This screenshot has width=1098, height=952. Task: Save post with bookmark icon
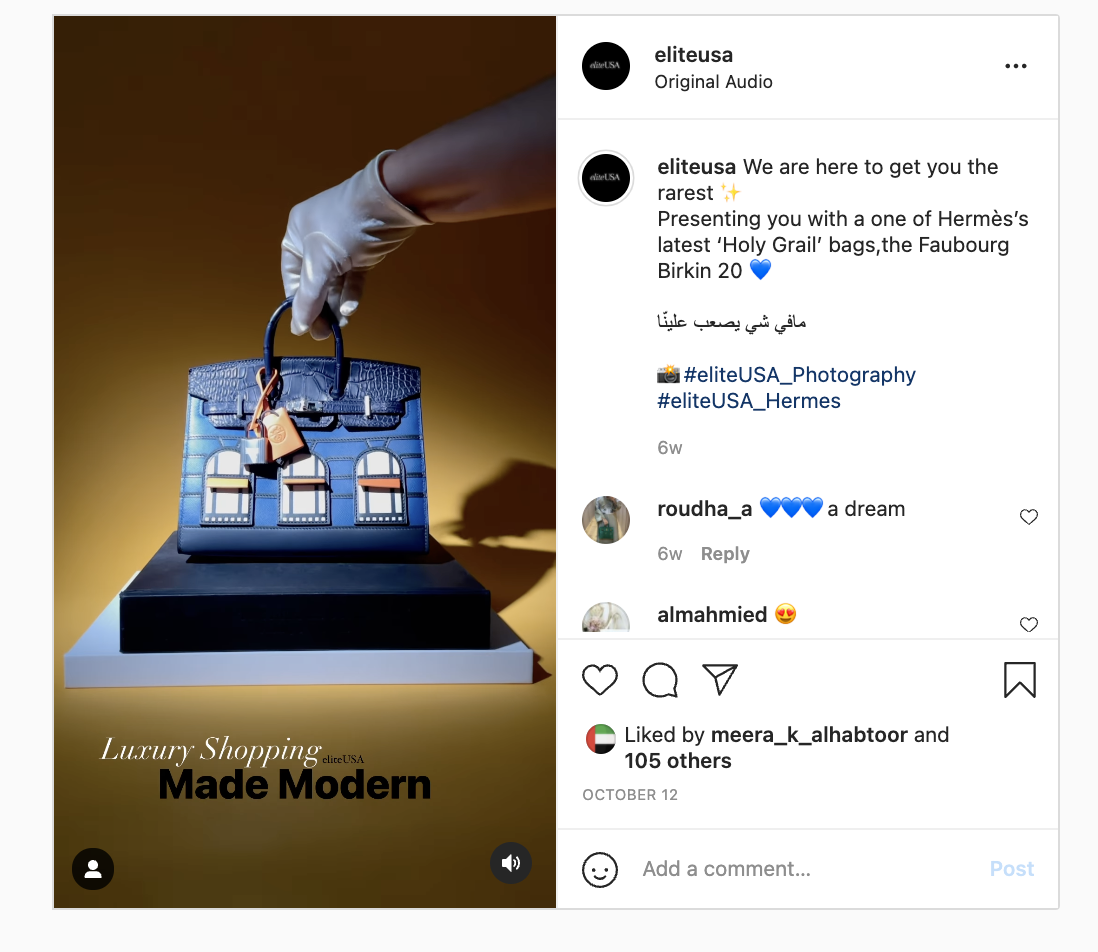coord(1020,680)
